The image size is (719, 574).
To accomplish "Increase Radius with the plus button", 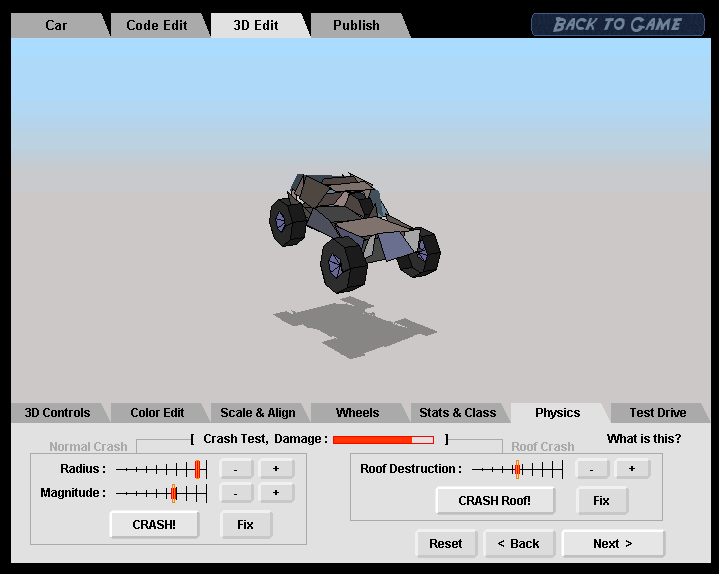I will (276, 469).
